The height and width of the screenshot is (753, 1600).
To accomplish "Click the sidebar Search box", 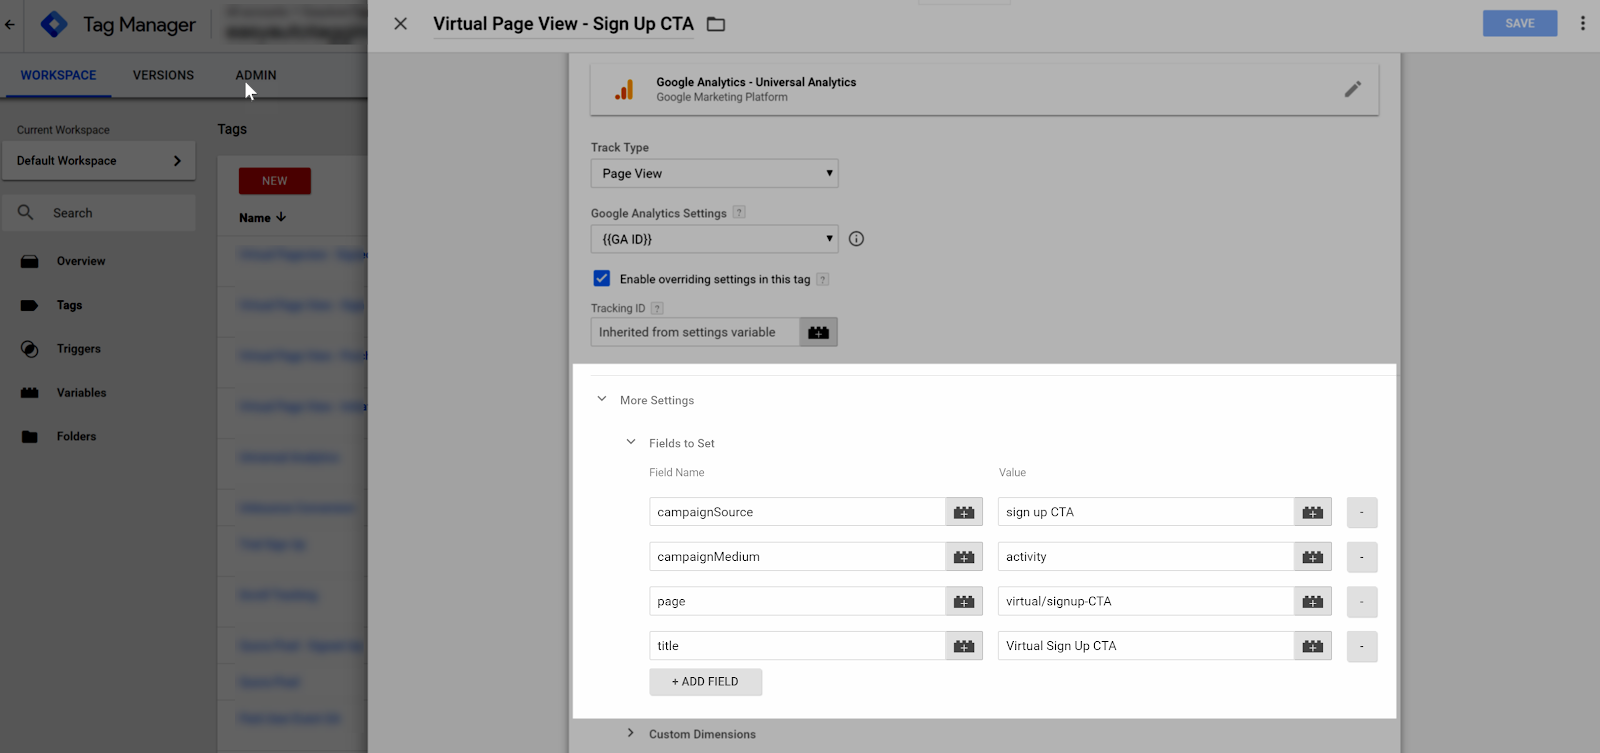I will (x=98, y=213).
